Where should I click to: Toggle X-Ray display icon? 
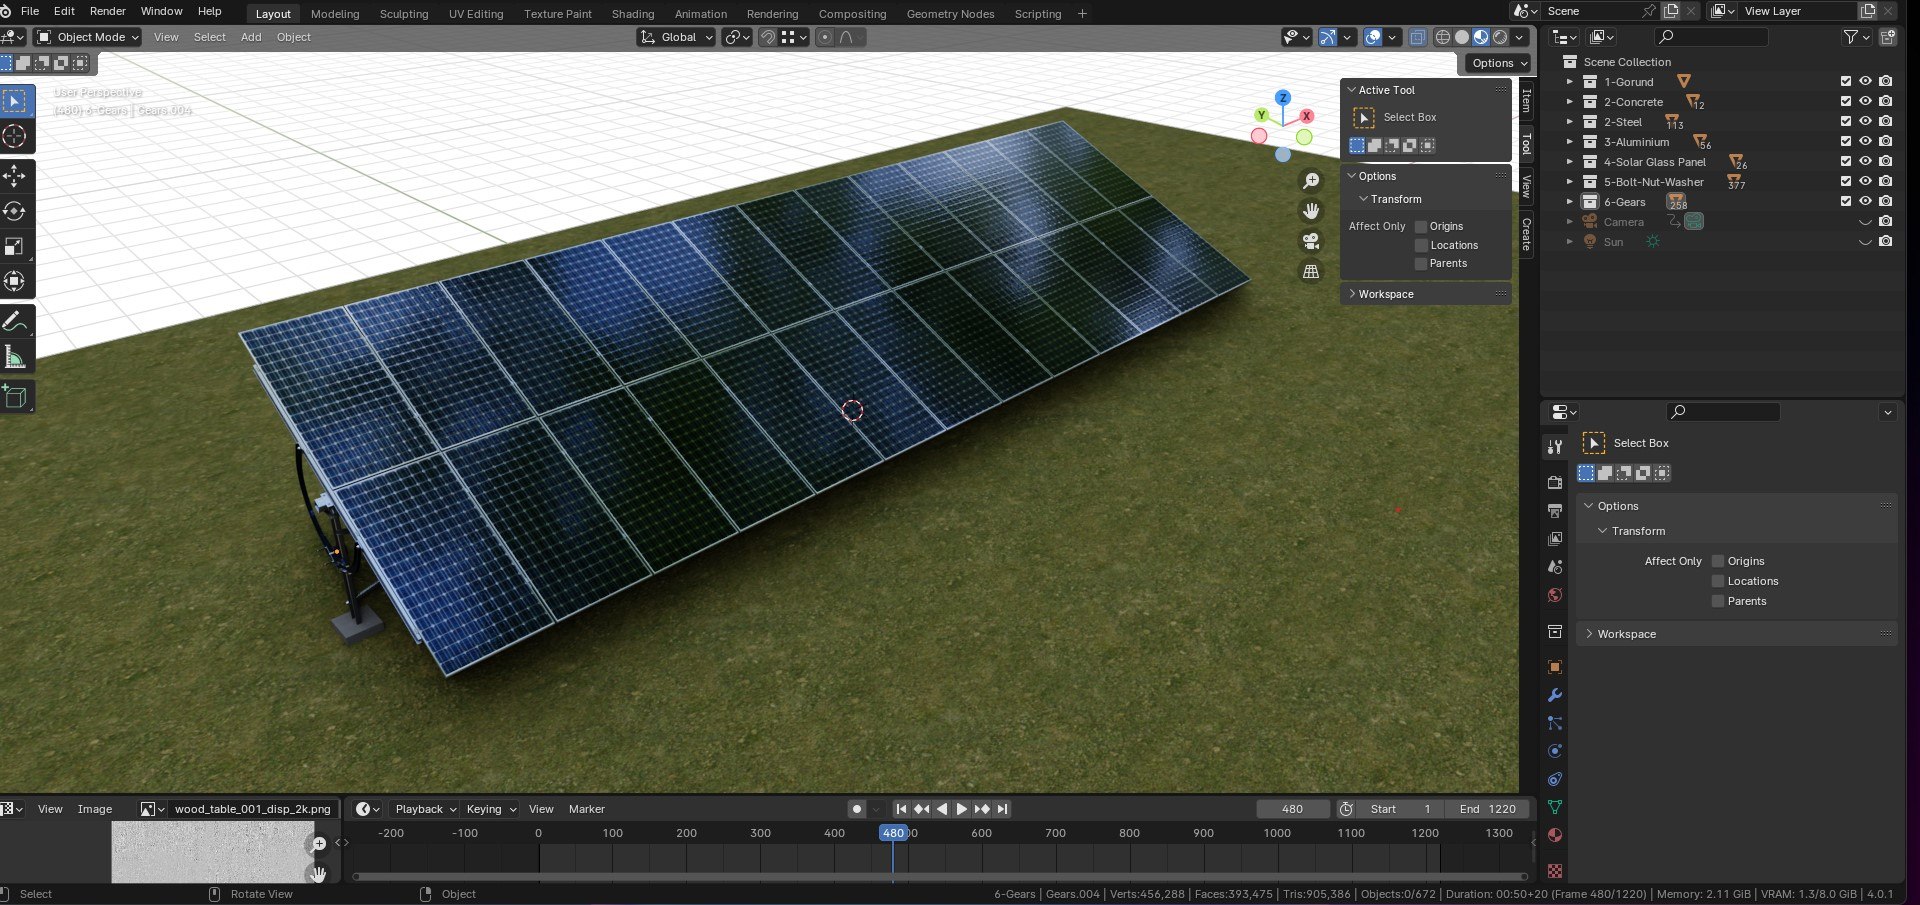click(x=1417, y=37)
